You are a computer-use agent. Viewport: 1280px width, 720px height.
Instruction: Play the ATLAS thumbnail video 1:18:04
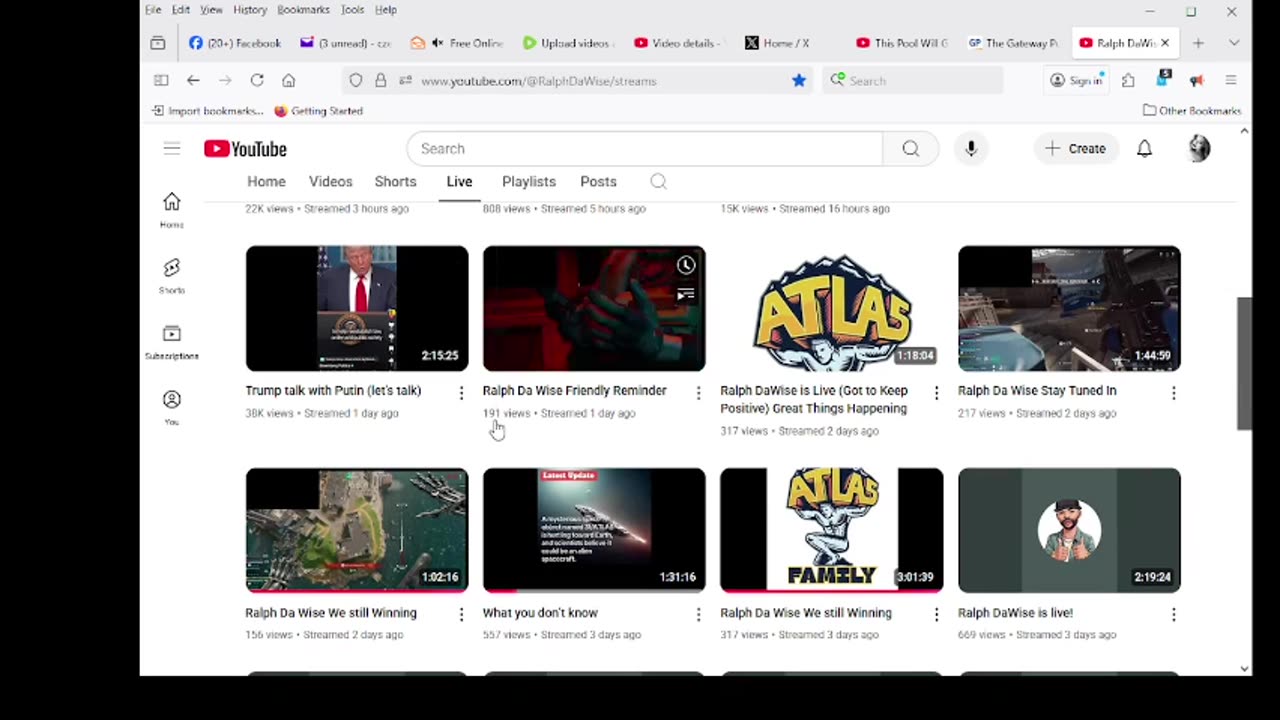tap(831, 308)
